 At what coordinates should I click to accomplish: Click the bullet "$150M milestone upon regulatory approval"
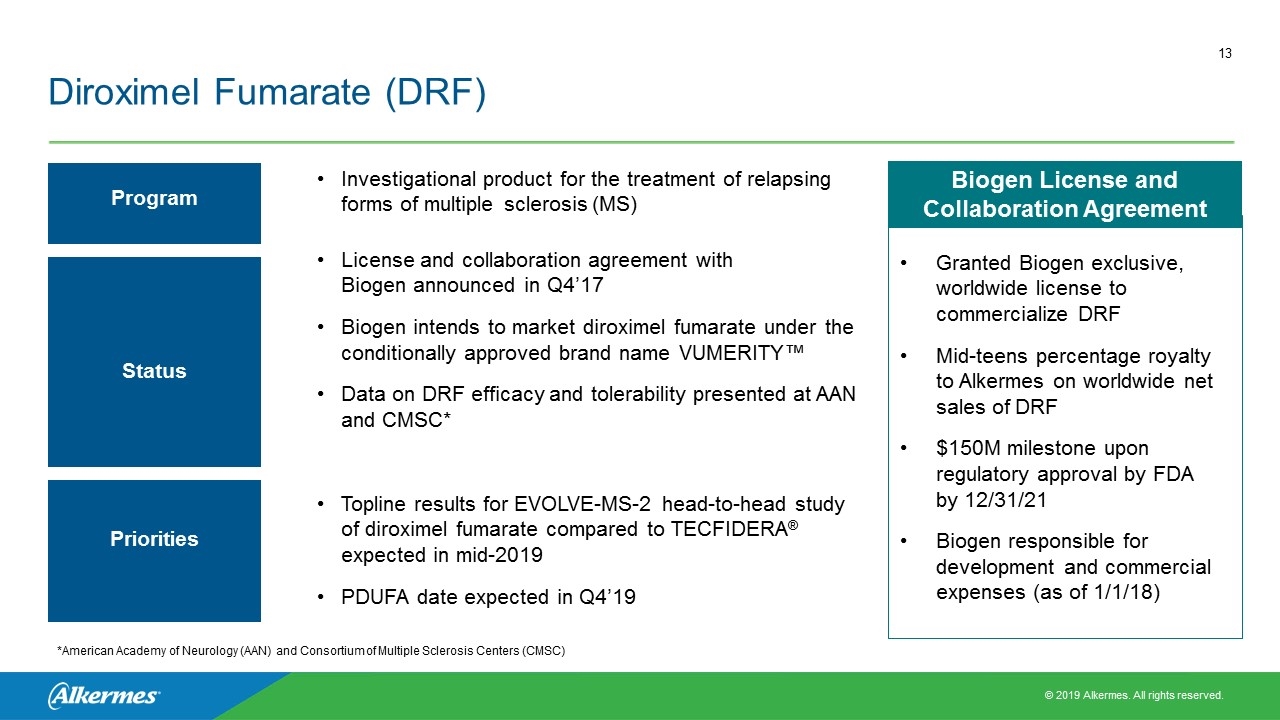(1065, 474)
